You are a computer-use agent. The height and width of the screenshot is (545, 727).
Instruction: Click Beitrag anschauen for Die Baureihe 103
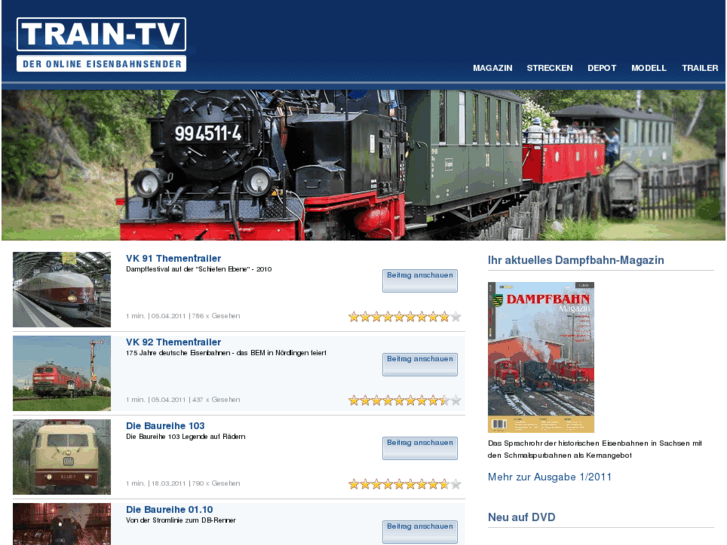pos(420,448)
